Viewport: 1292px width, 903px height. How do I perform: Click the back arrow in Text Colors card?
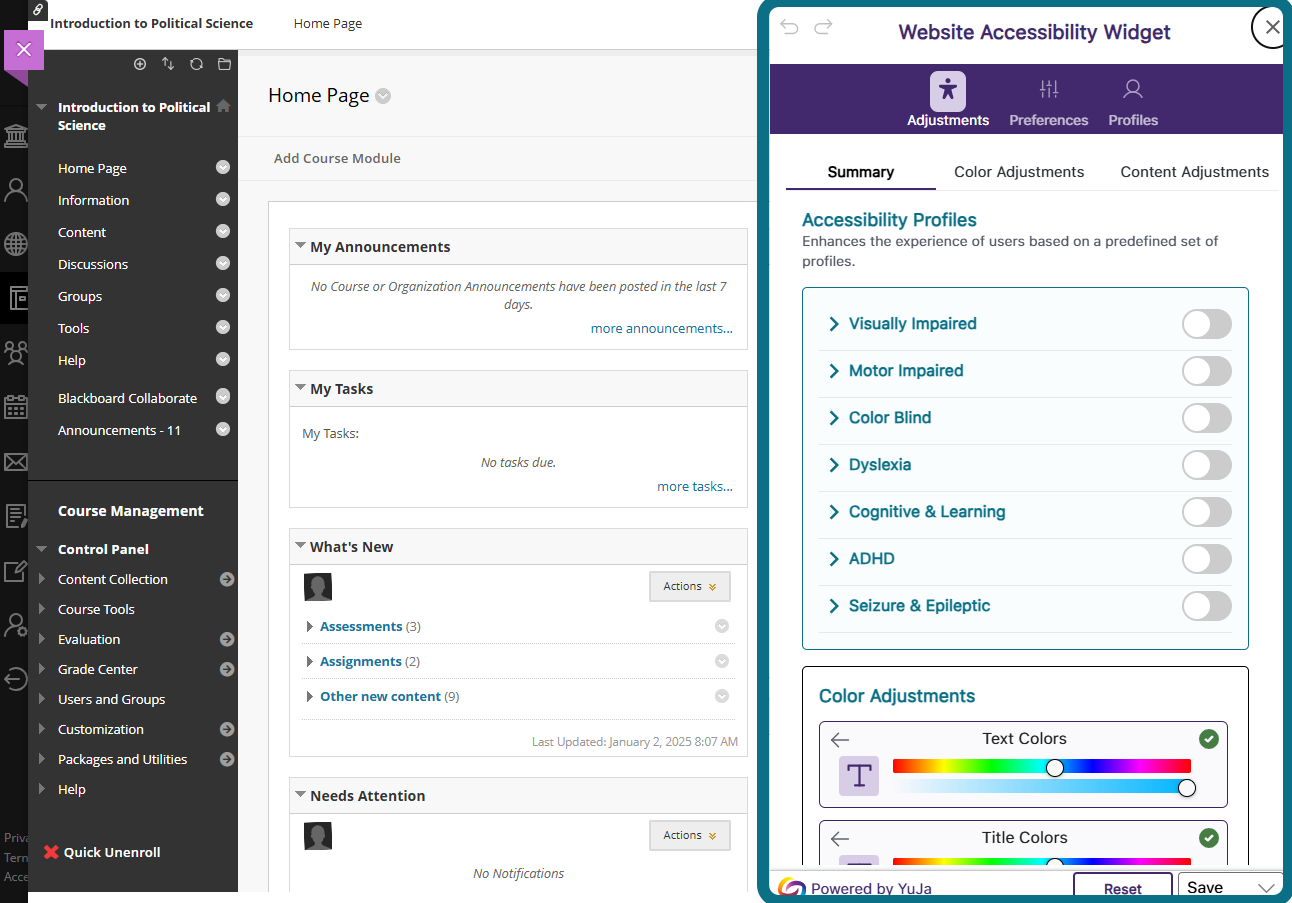[x=840, y=740]
